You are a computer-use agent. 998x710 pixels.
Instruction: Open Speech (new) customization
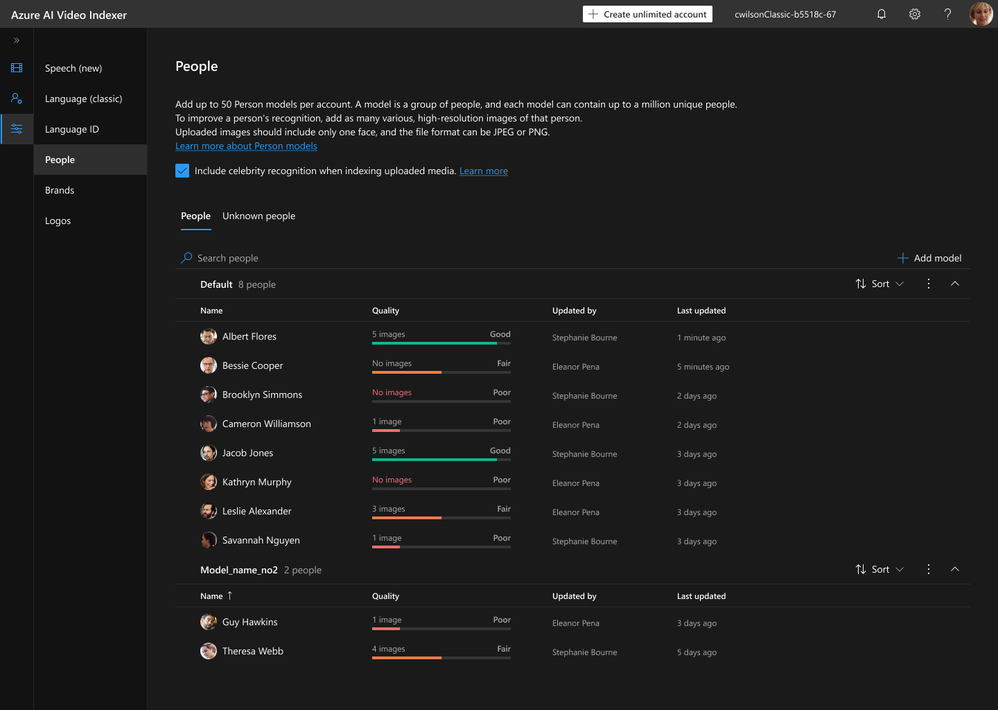pyautogui.click(x=90, y=68)
